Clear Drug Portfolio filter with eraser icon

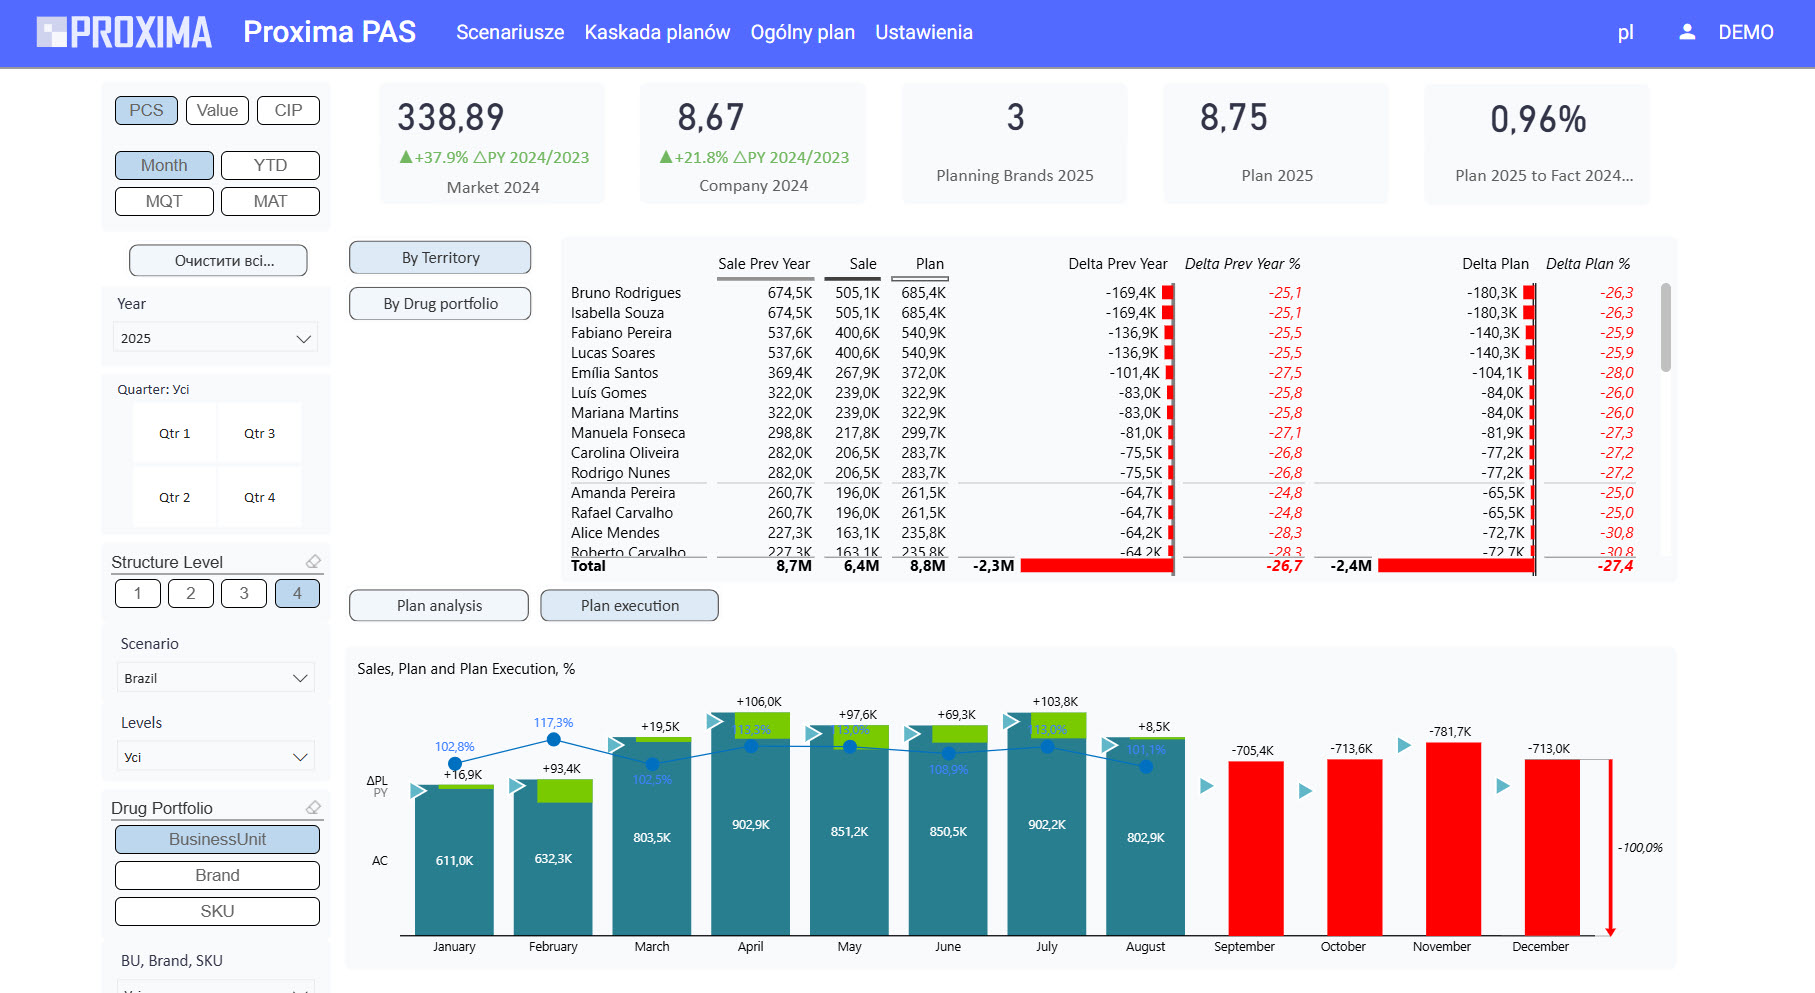pyautogui.click(x=313, y=808)
